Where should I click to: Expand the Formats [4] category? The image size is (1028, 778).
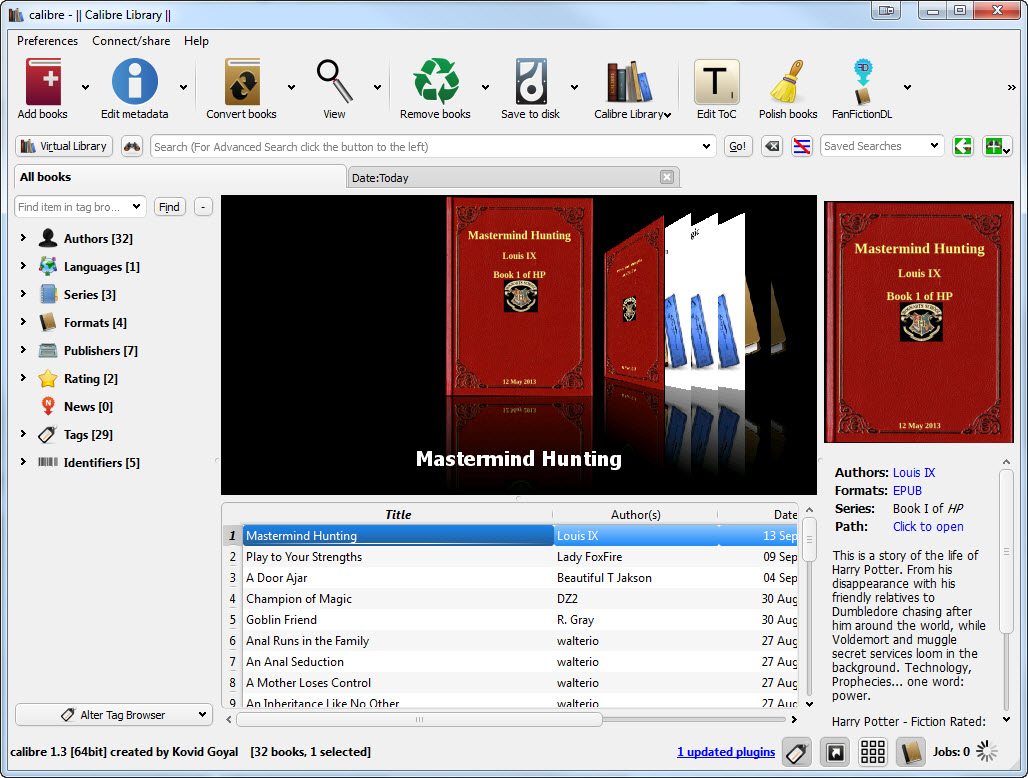[x=23, y=322]
